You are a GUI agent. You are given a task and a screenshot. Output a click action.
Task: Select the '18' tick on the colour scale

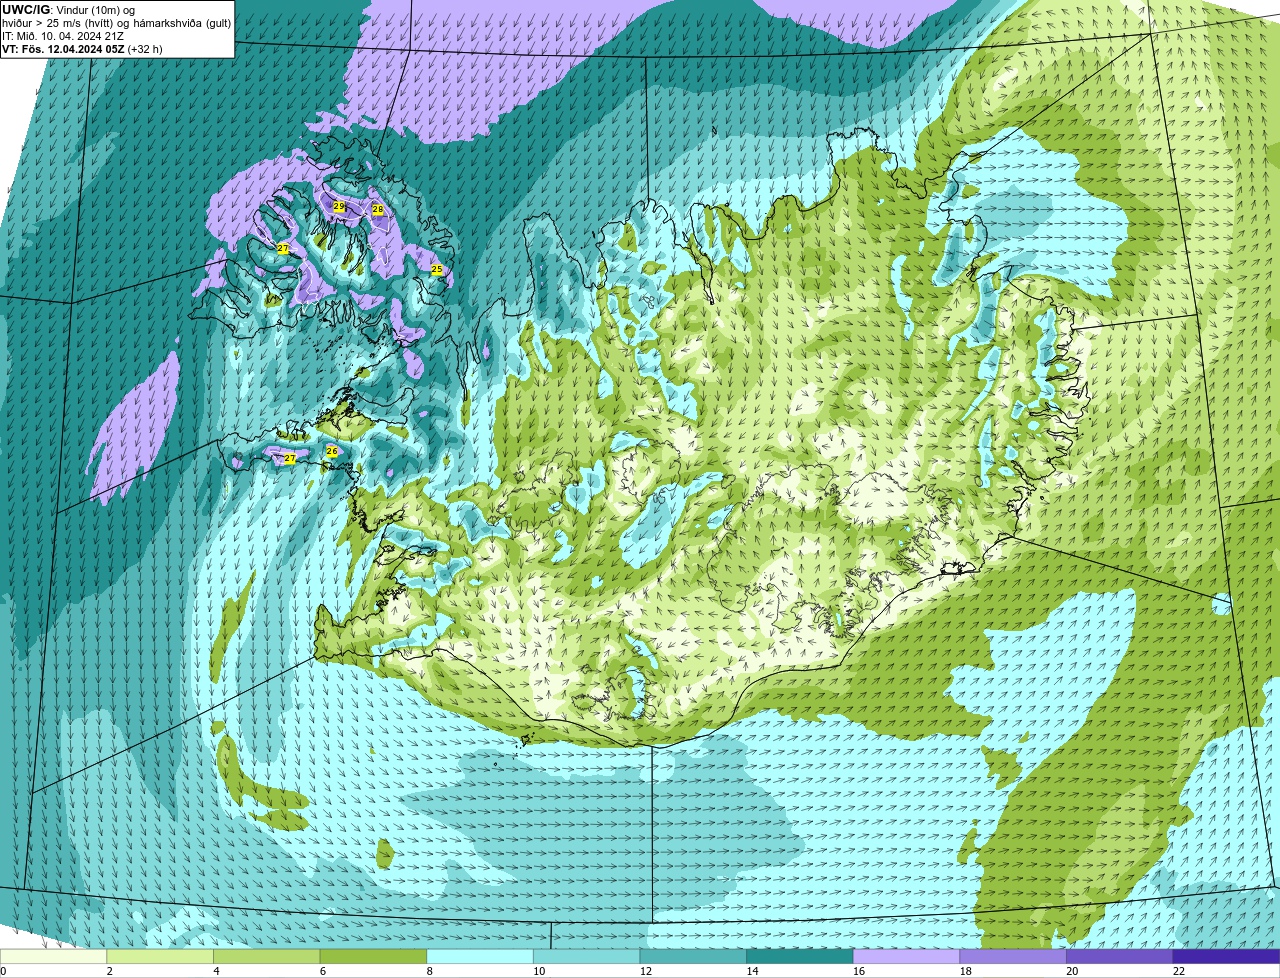coord(965,971)
